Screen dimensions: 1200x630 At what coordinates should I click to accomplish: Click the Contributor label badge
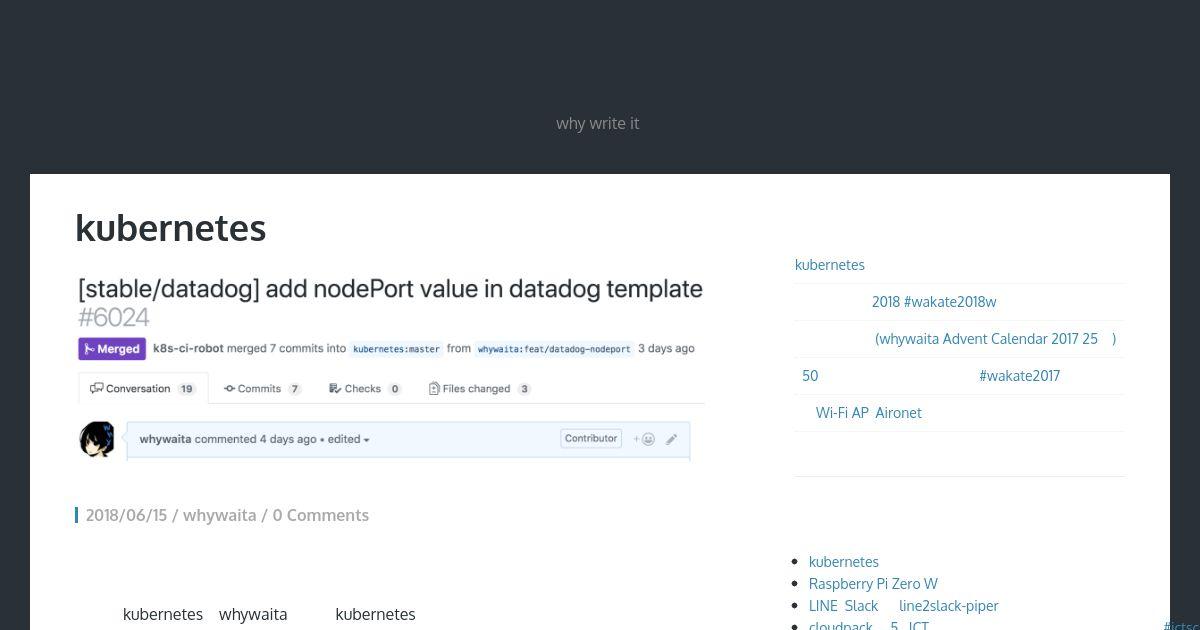click(x=591, y=438)
